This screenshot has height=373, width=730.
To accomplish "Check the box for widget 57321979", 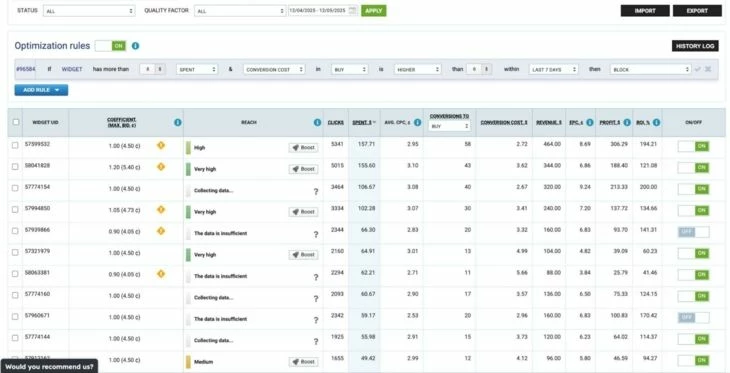I will (15, 252).
